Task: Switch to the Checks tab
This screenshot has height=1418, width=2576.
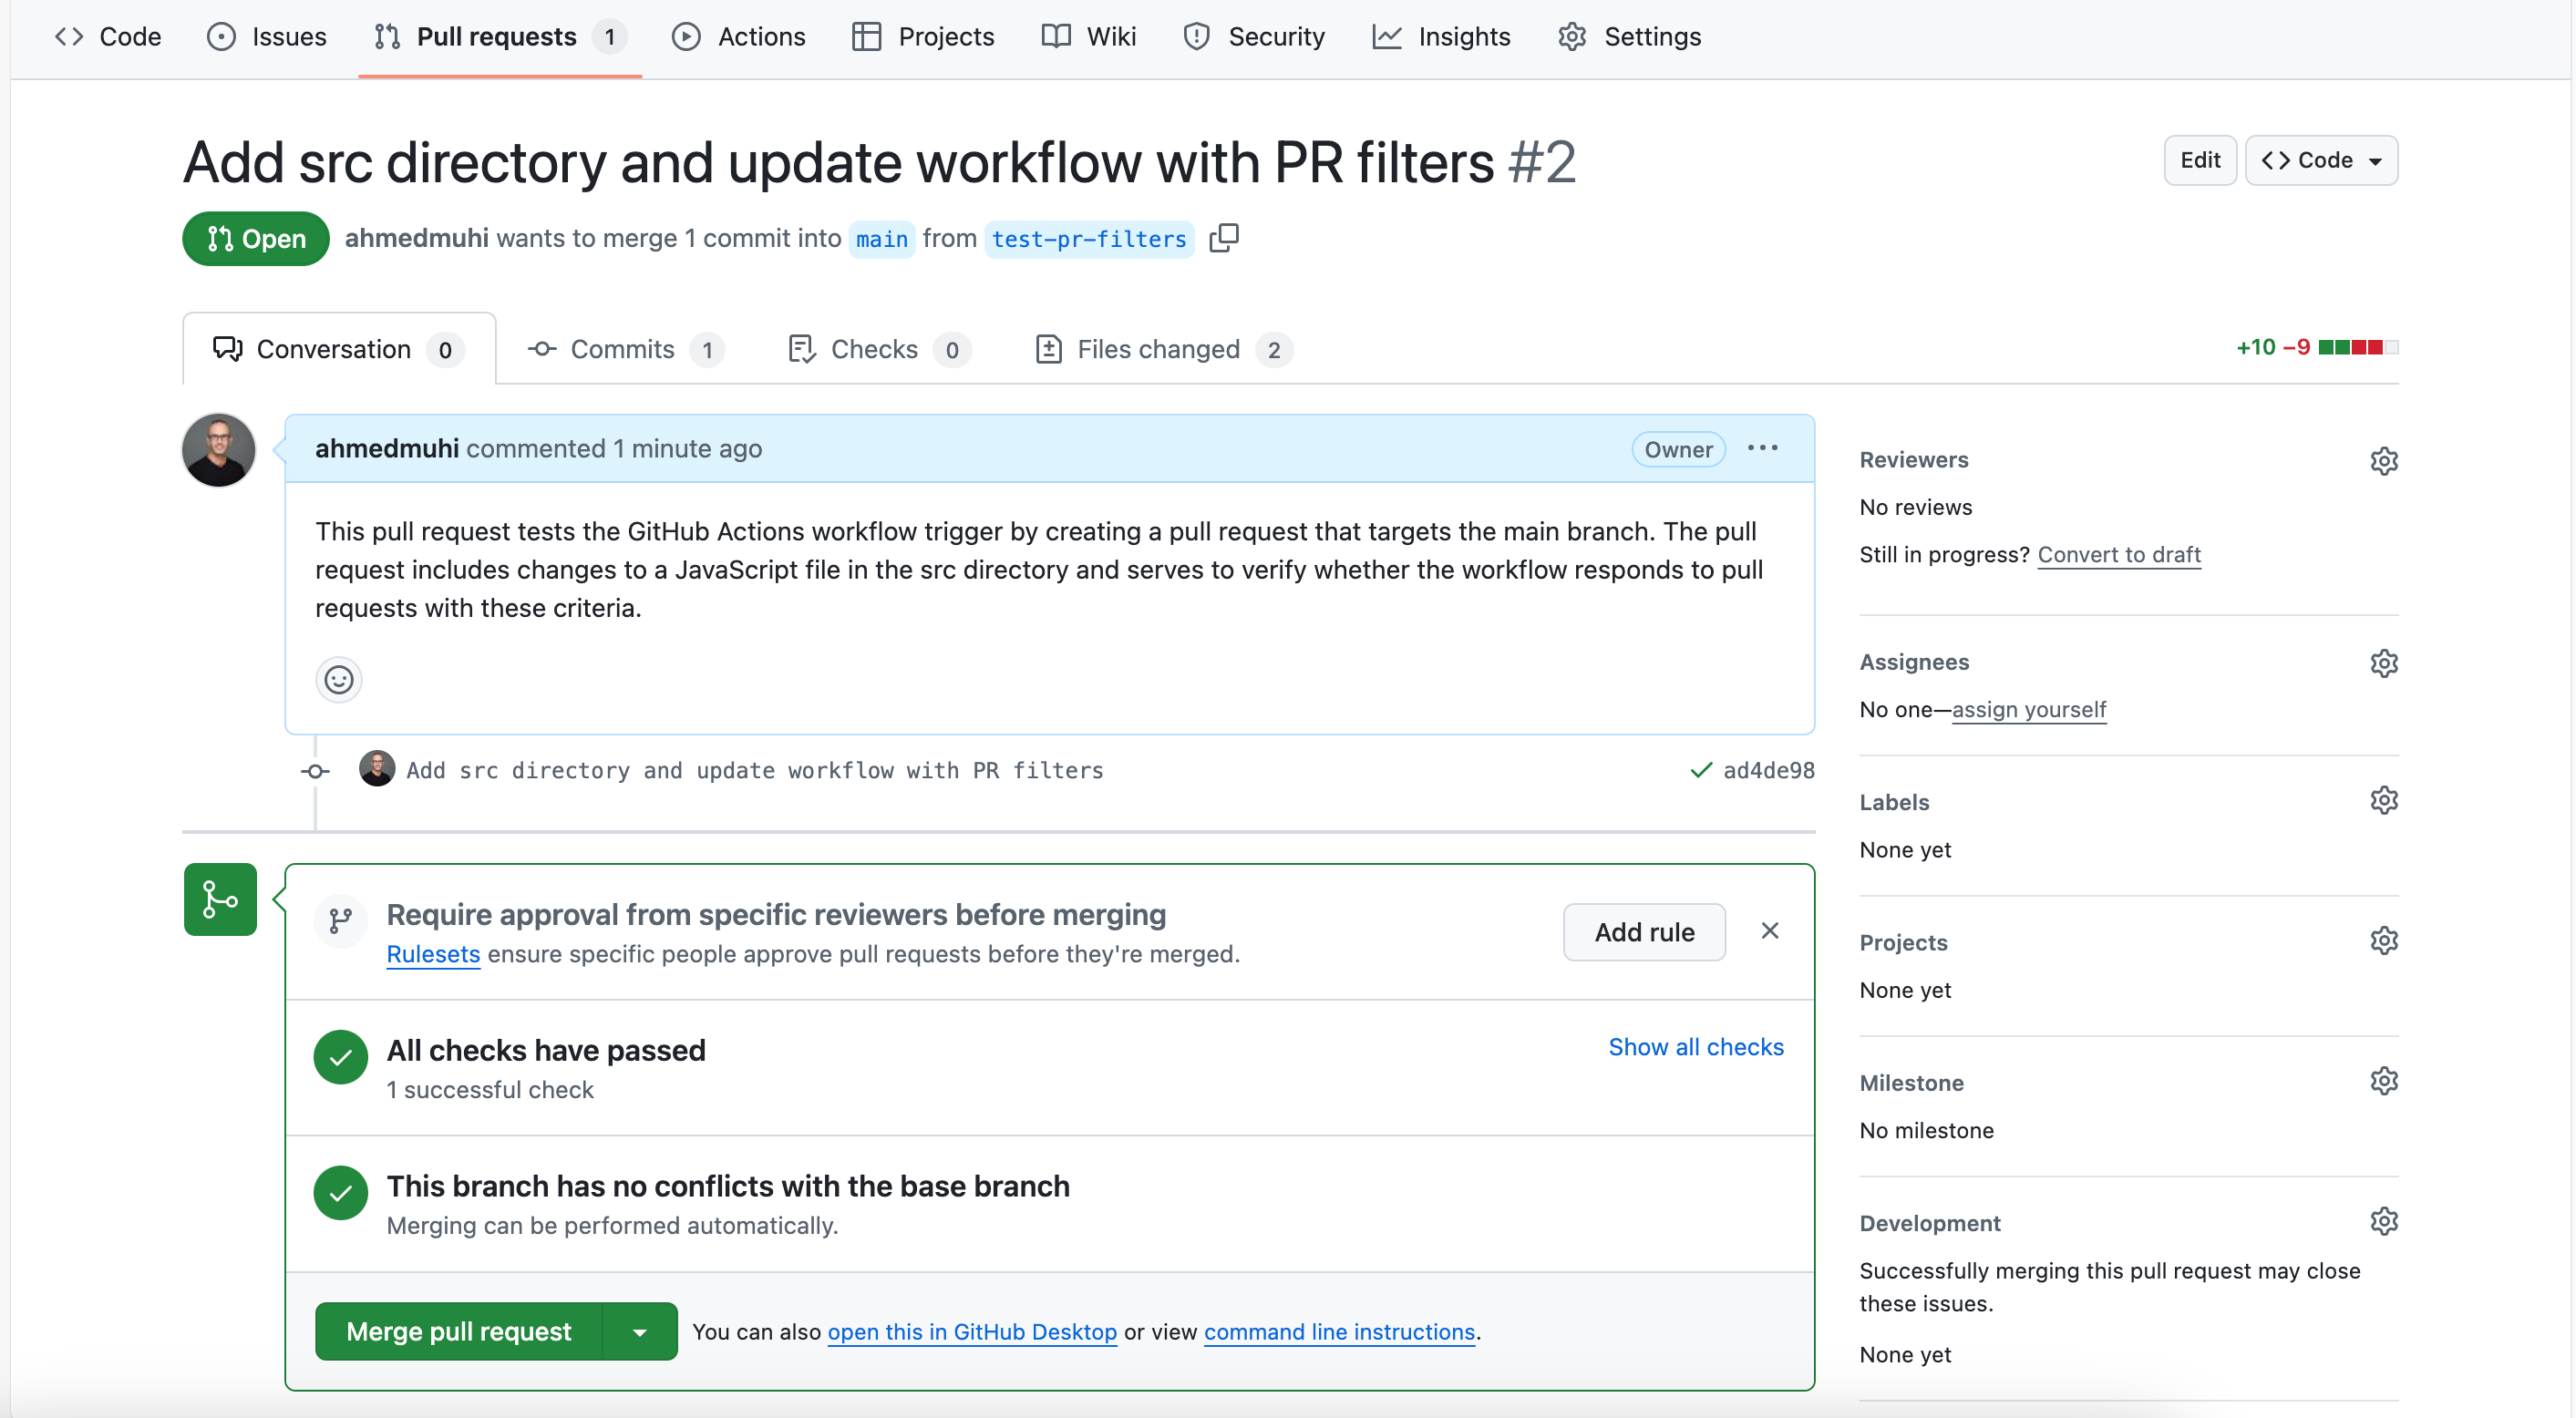Action: tap(878, 349)
